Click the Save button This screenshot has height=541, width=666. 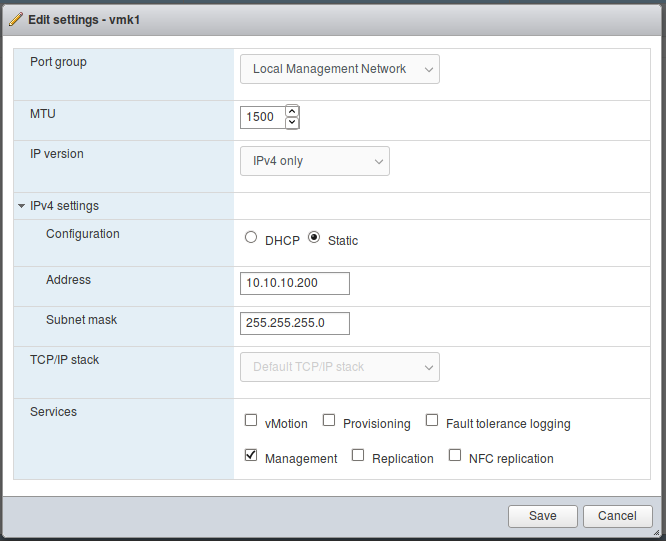543,516
